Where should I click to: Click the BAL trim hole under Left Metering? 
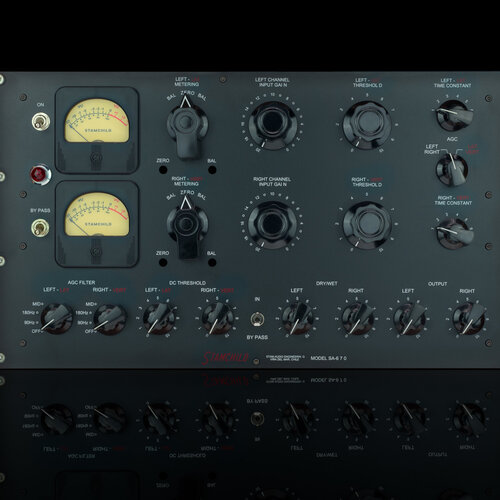pyautogui.click(x=212, y=170)
